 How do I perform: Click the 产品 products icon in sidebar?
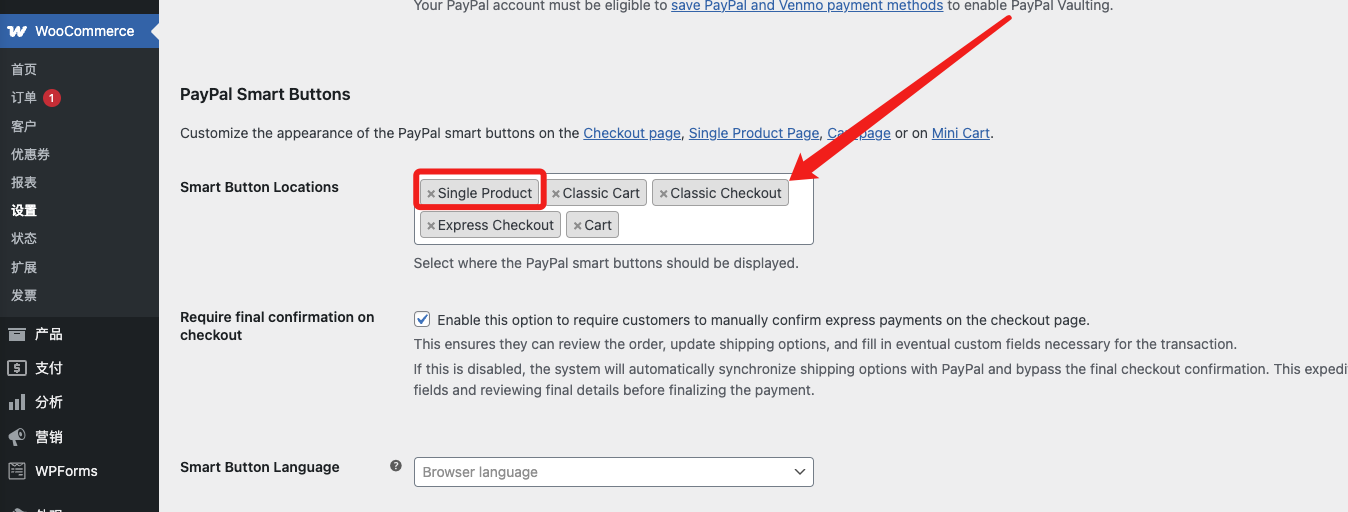pos(17,334)
